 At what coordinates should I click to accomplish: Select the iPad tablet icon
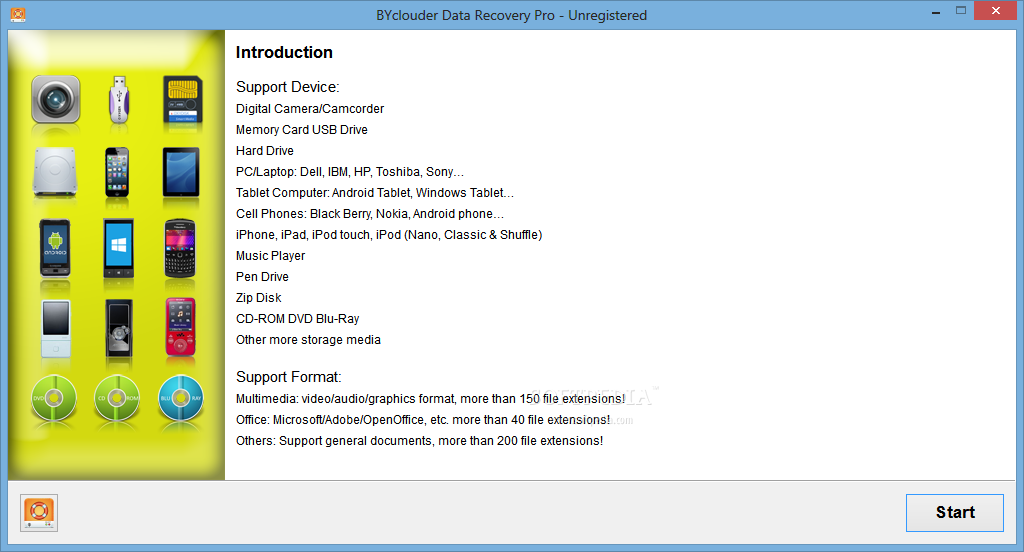(181, 172)
